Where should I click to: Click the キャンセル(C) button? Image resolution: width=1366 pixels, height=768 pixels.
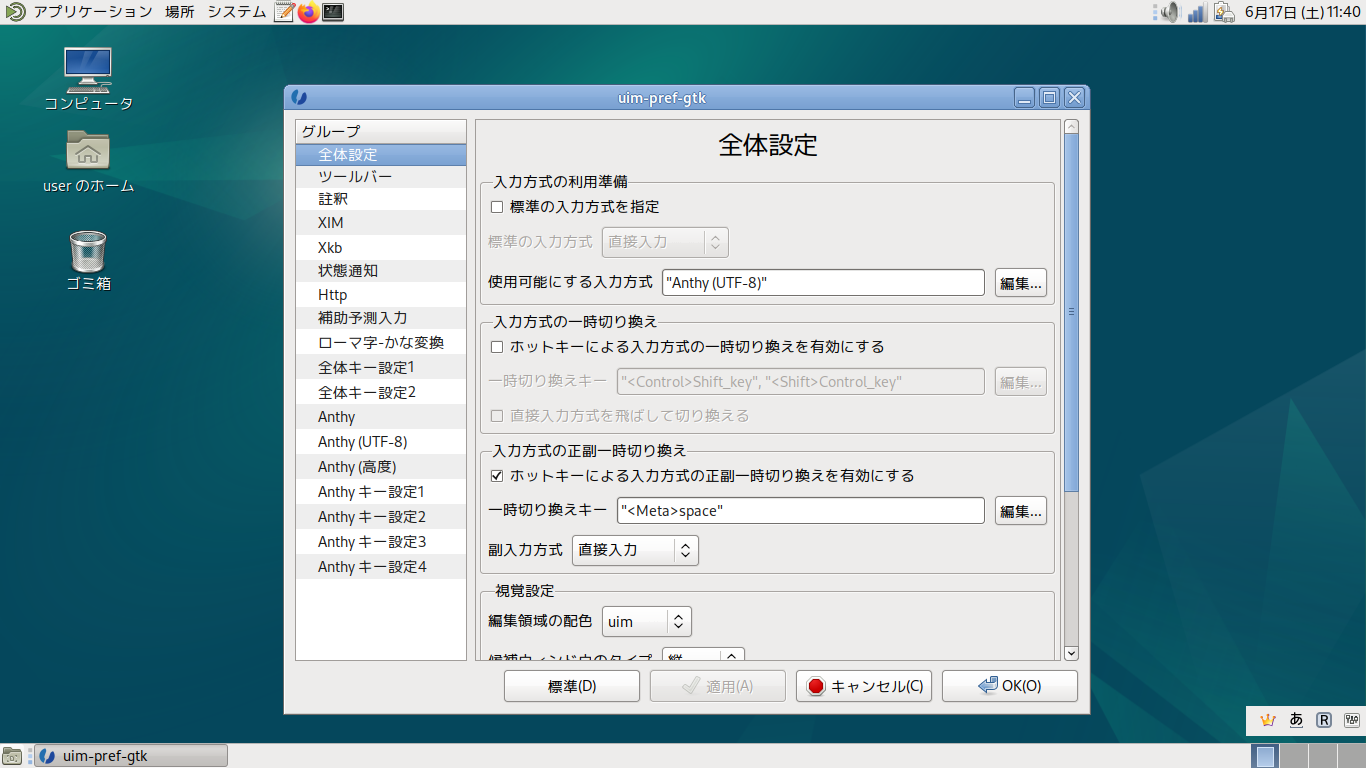click(864, 686)
